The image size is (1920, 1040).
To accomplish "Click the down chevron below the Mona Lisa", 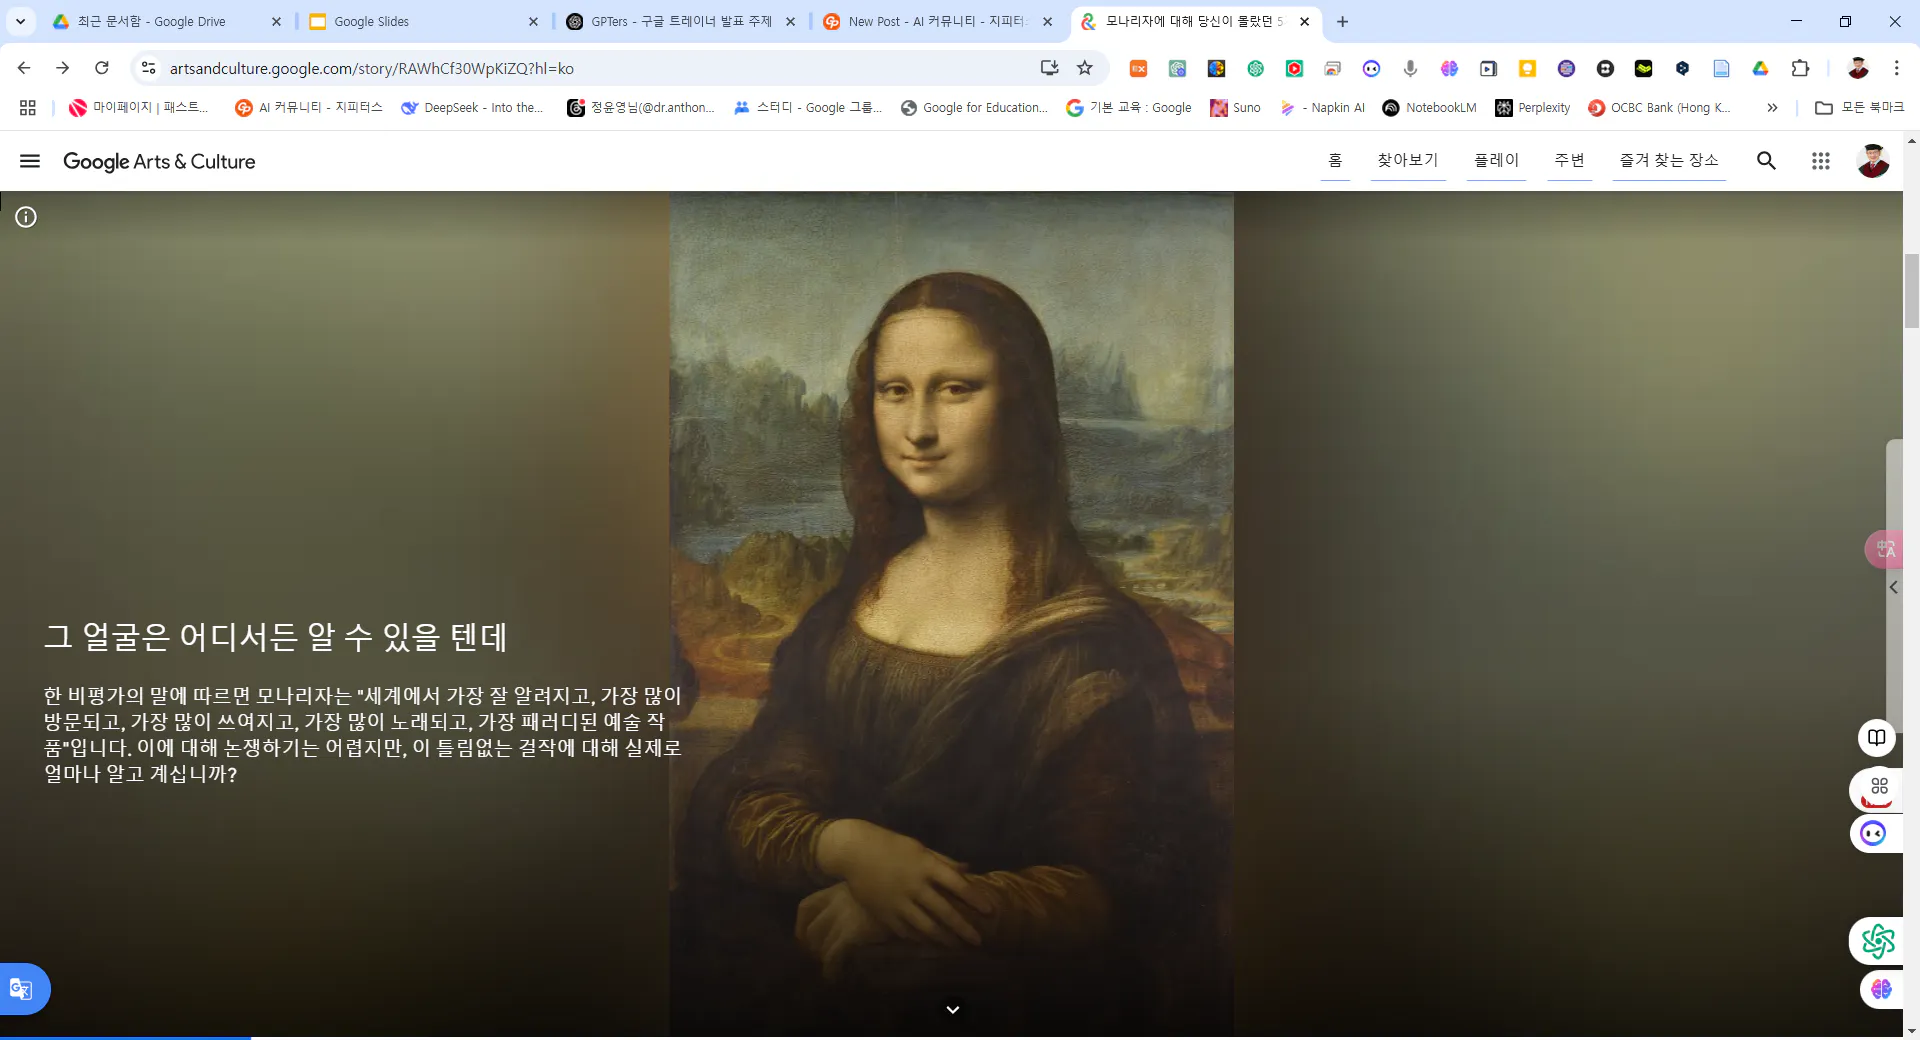I will coord(952,1009).
